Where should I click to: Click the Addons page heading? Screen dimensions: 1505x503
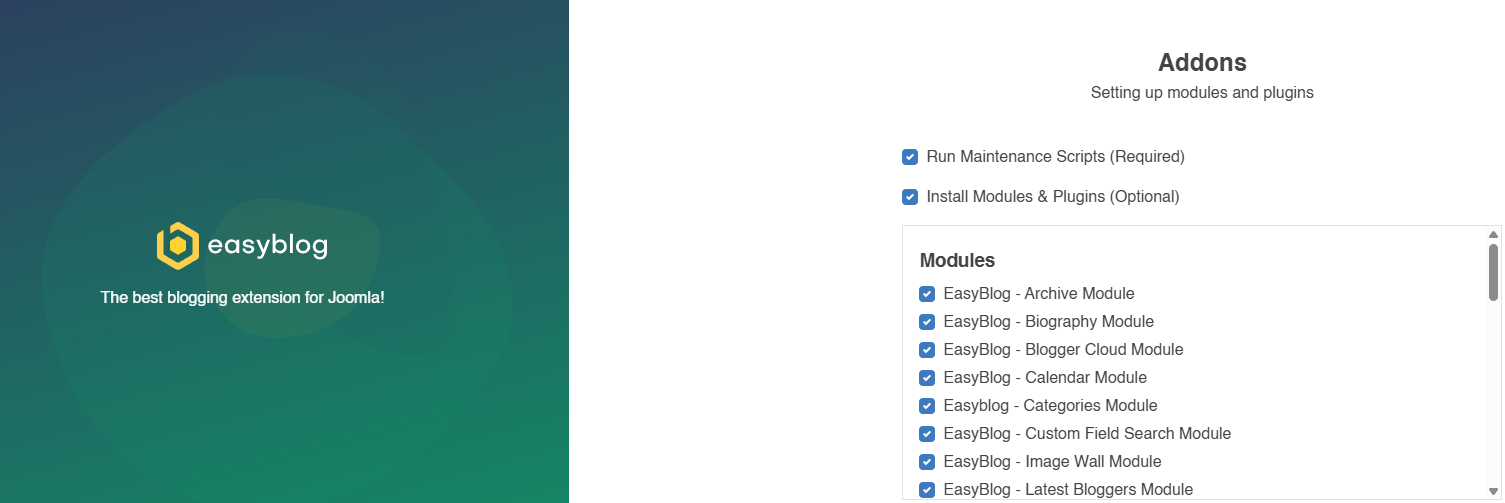click(1202, 62)
